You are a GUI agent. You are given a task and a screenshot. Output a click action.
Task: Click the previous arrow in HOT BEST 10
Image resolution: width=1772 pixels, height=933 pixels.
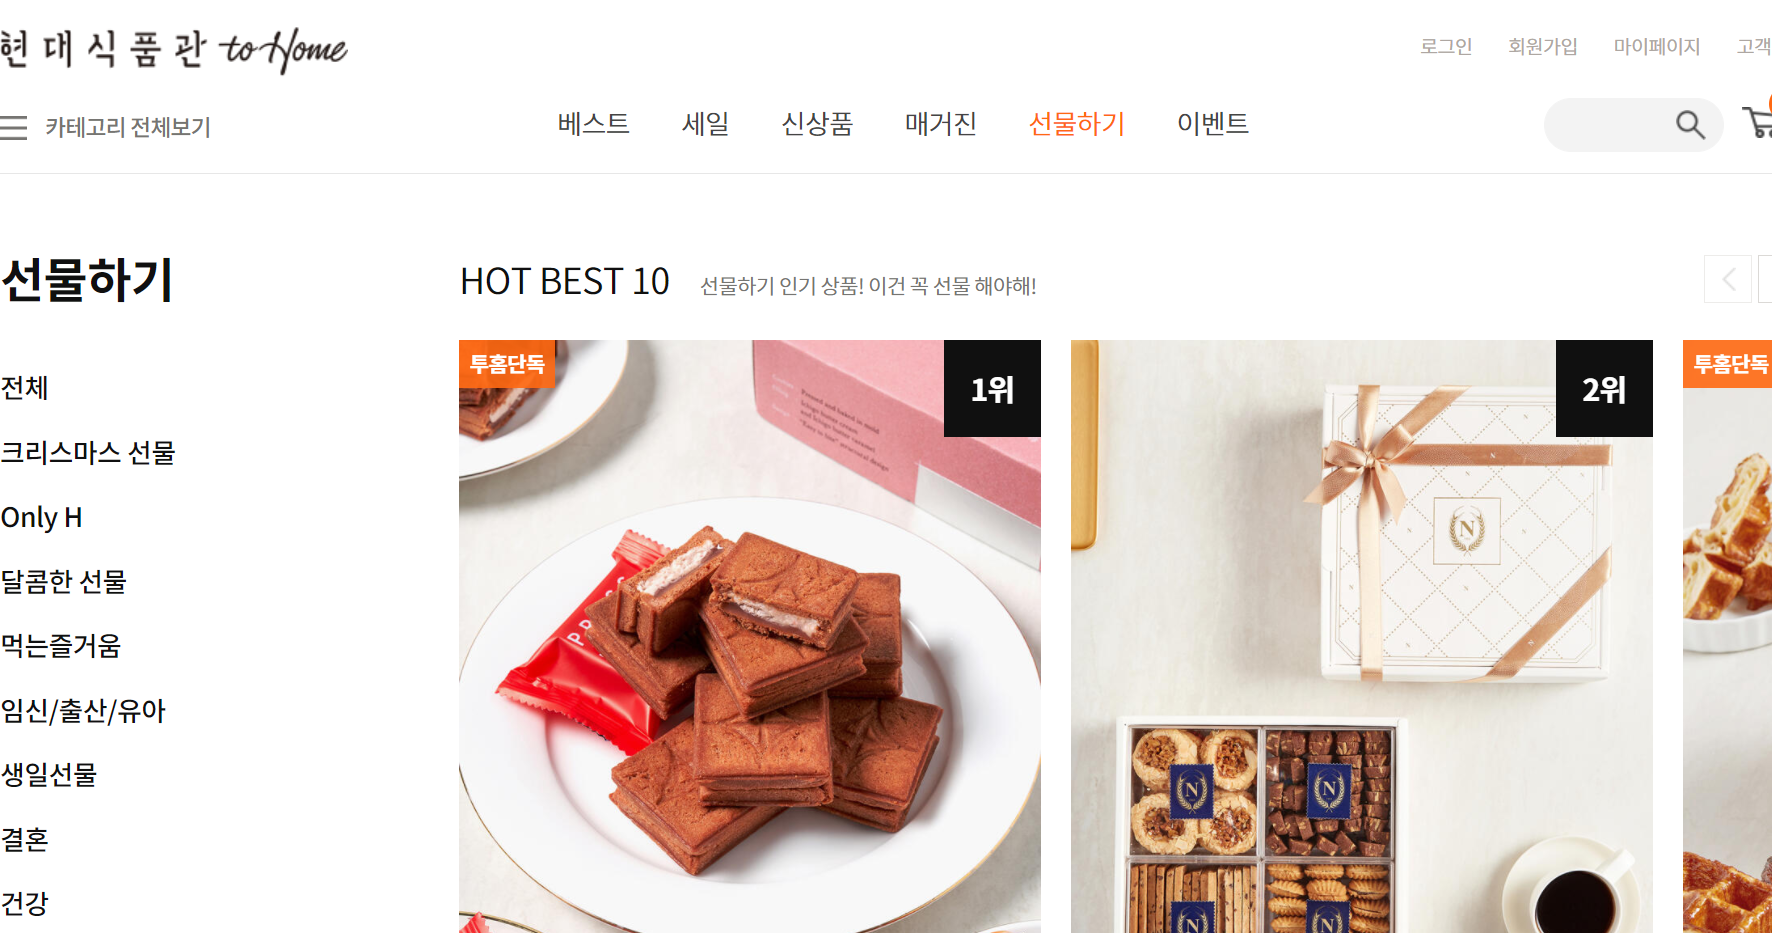1728,279
